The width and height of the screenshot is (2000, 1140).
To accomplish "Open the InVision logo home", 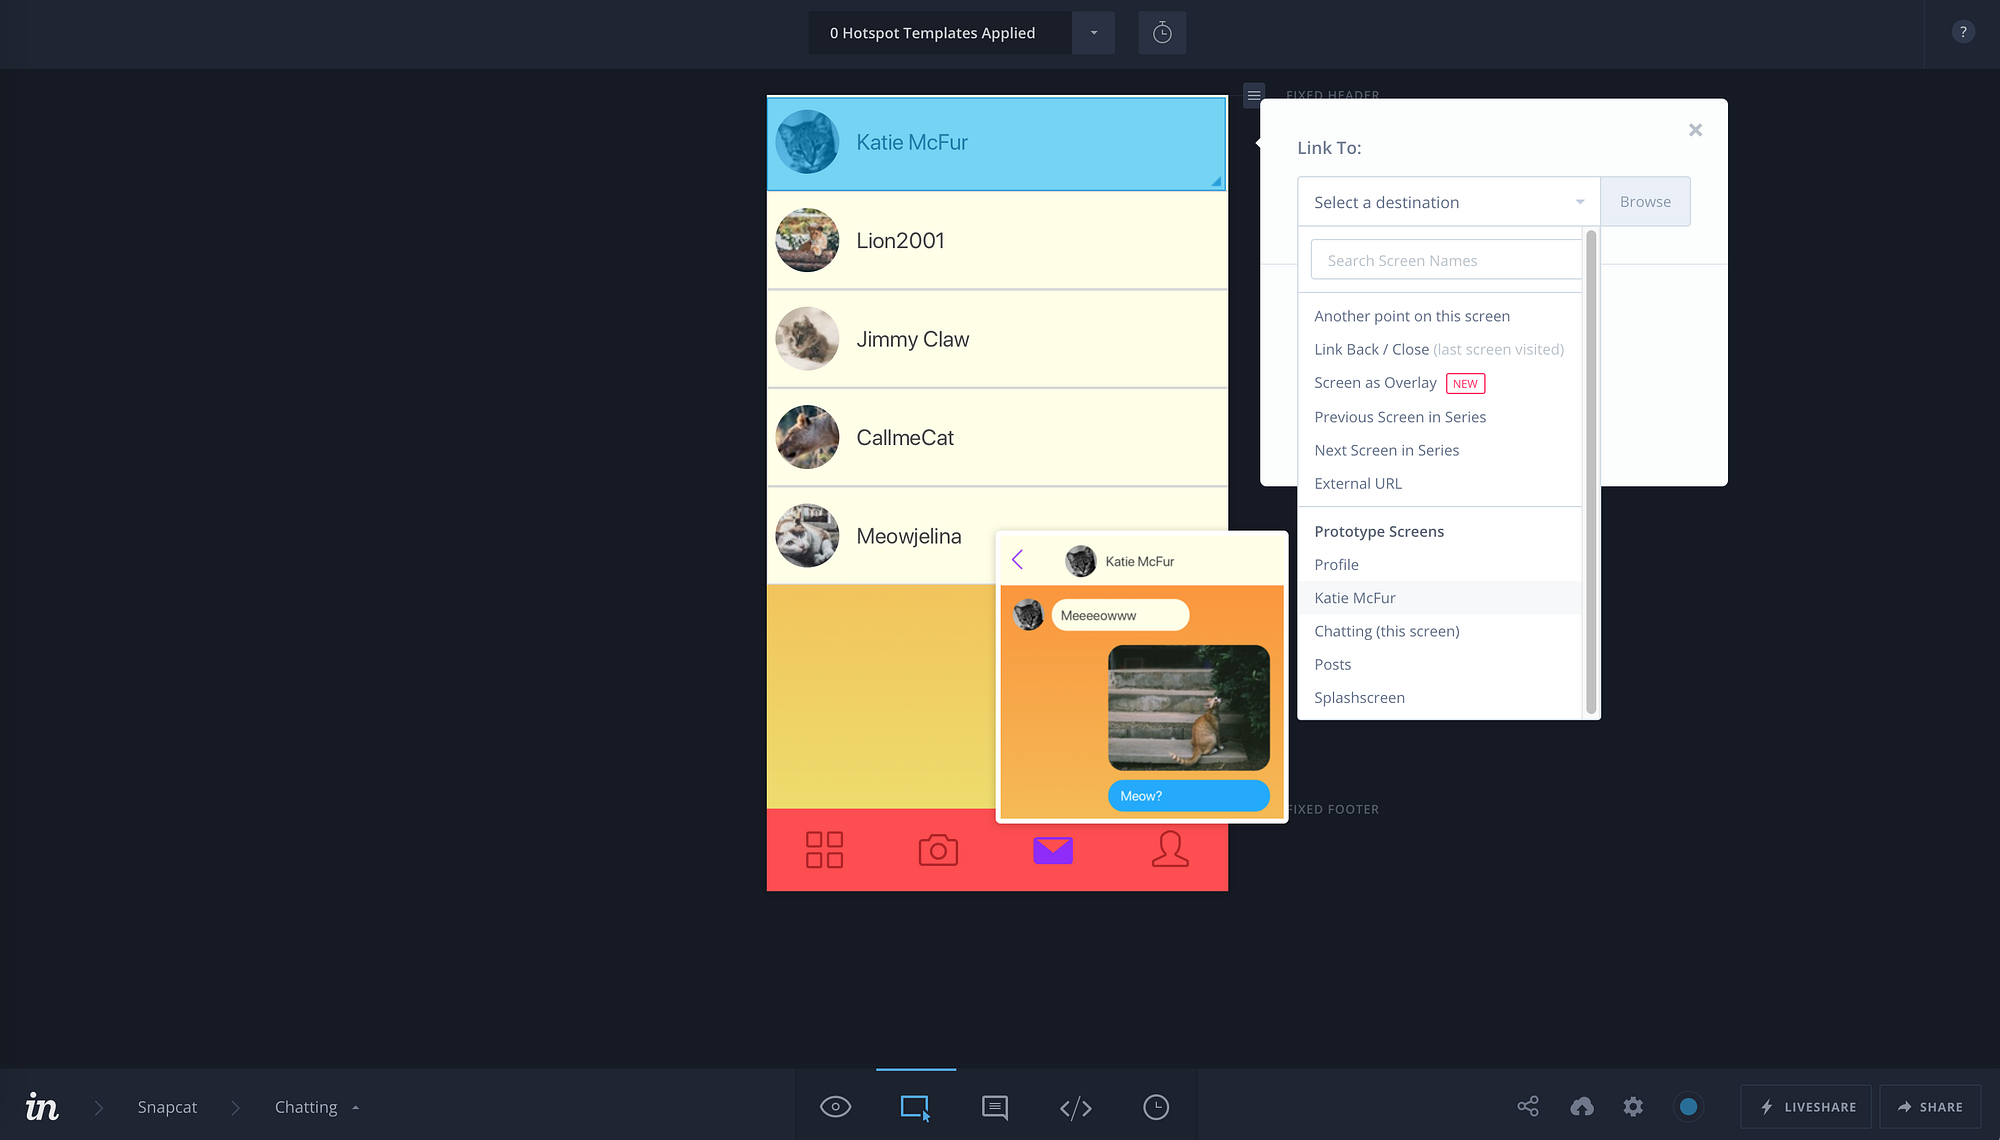I will pyautogui.click(x=42, y=1106).
